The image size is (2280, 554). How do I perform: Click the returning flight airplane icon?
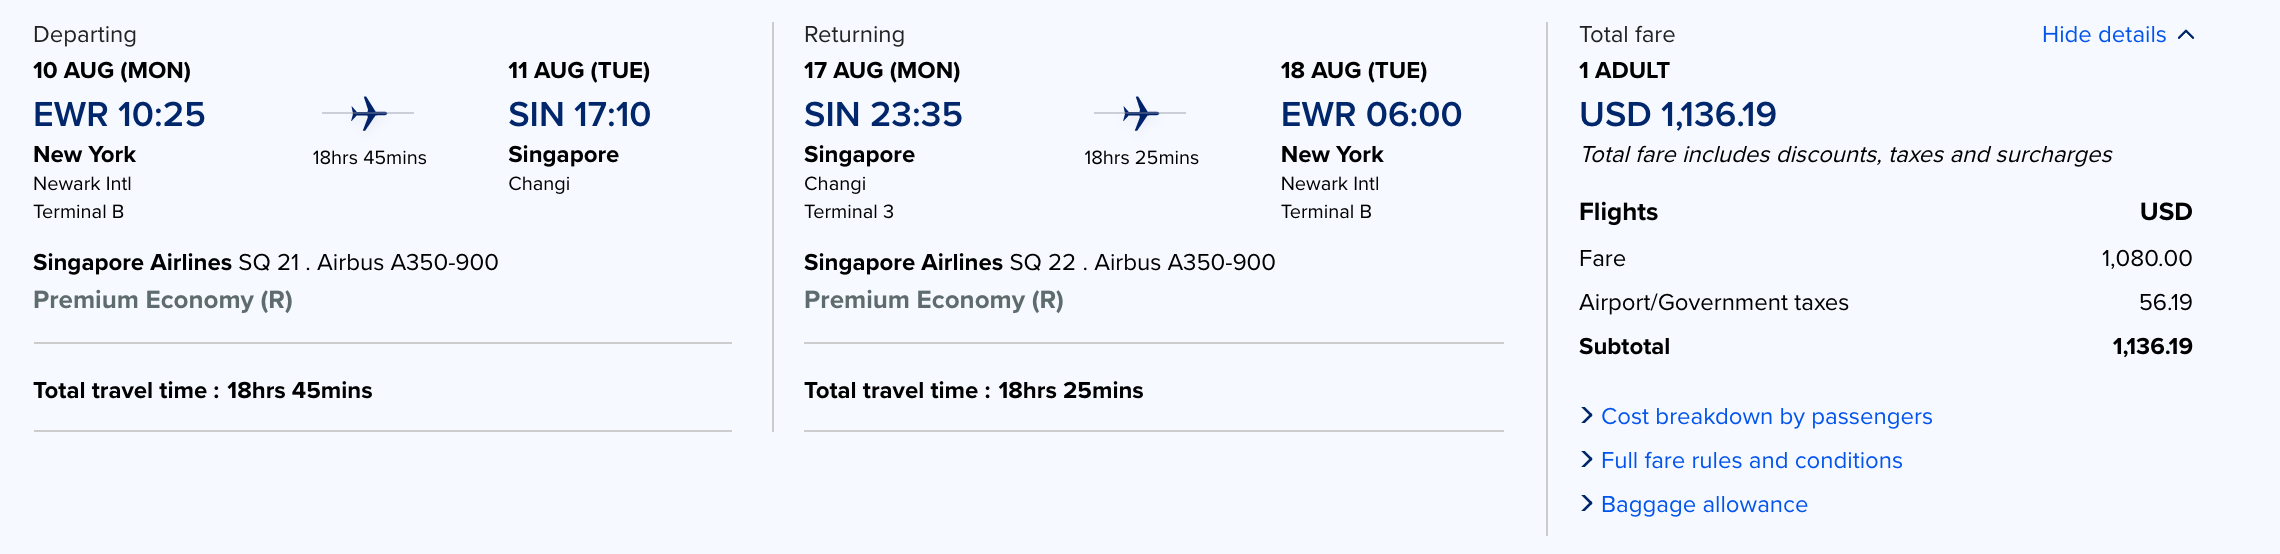[x=1140, y=114]
